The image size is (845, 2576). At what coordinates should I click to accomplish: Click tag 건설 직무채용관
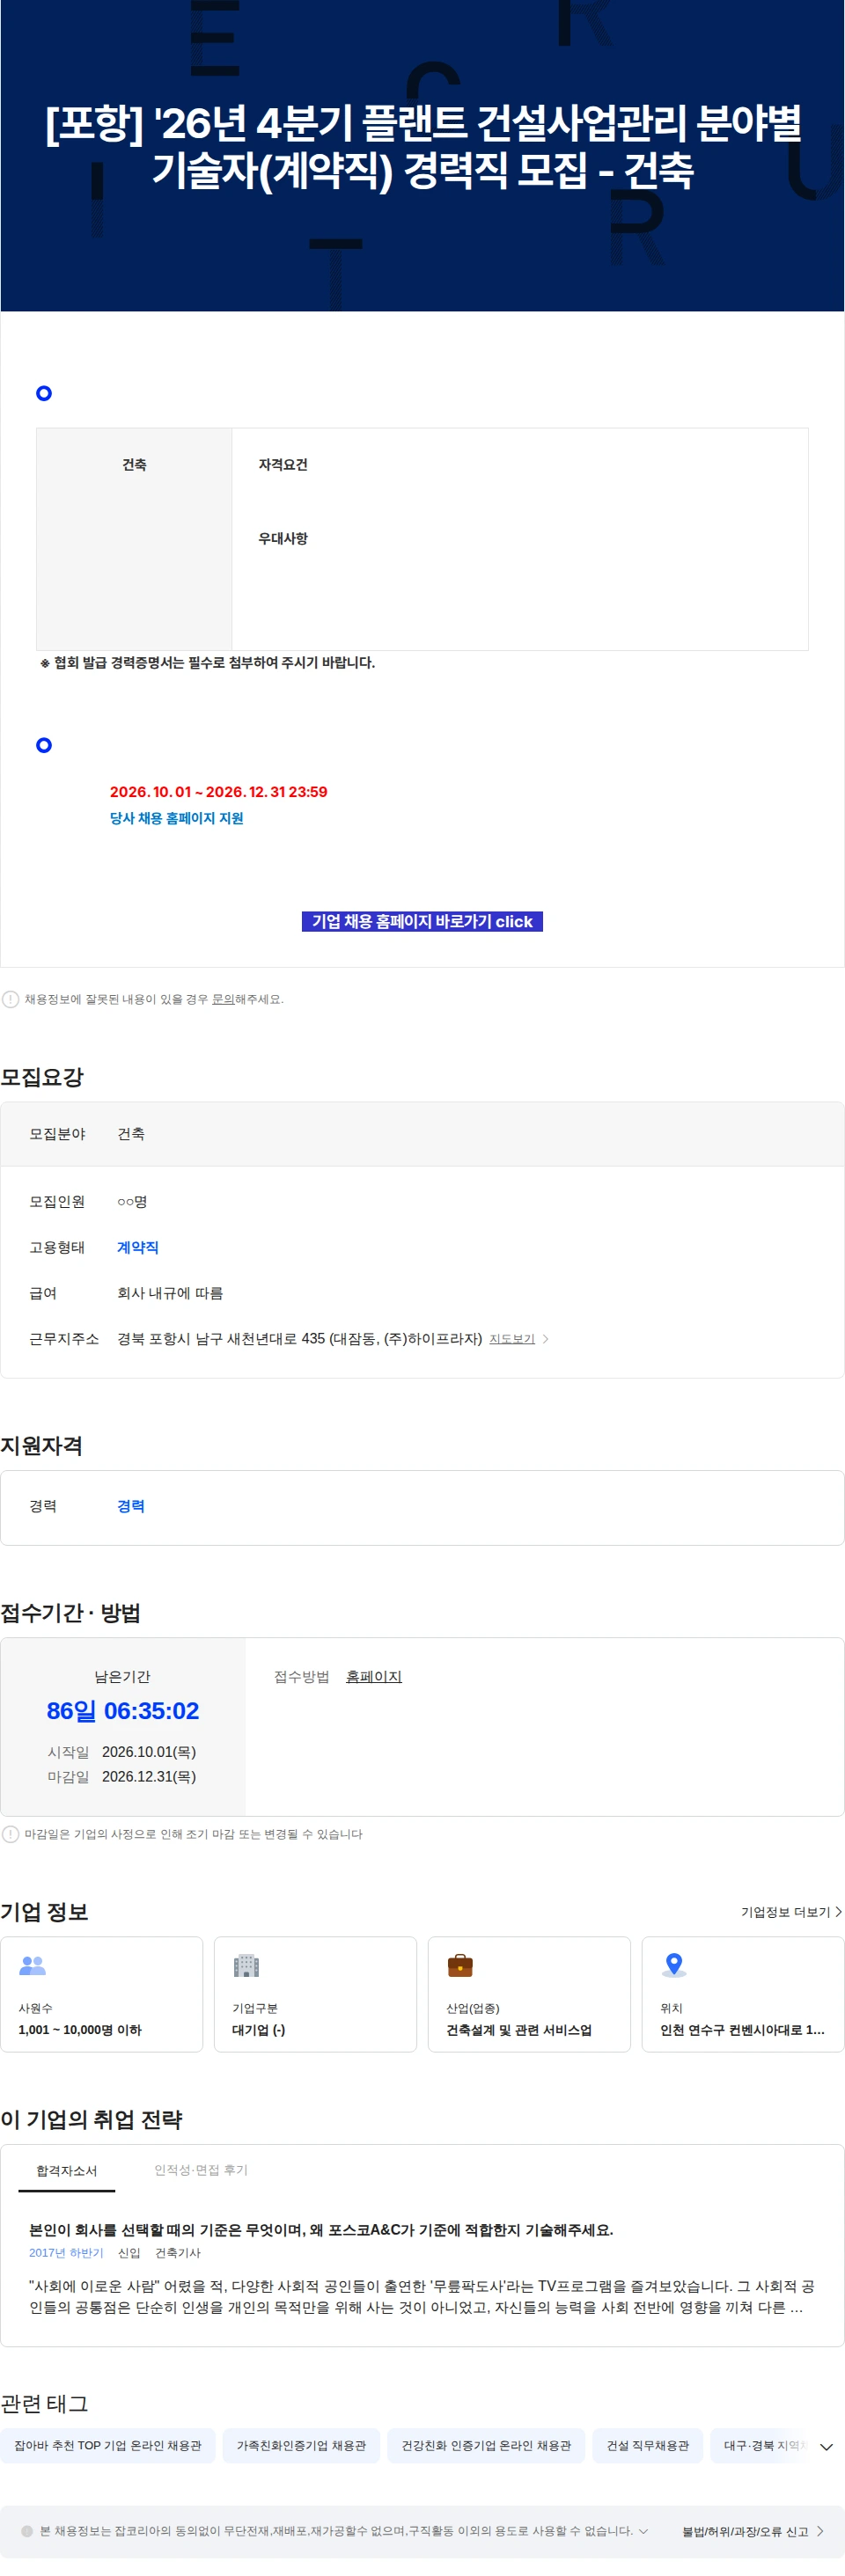[x=648, y=2445]
